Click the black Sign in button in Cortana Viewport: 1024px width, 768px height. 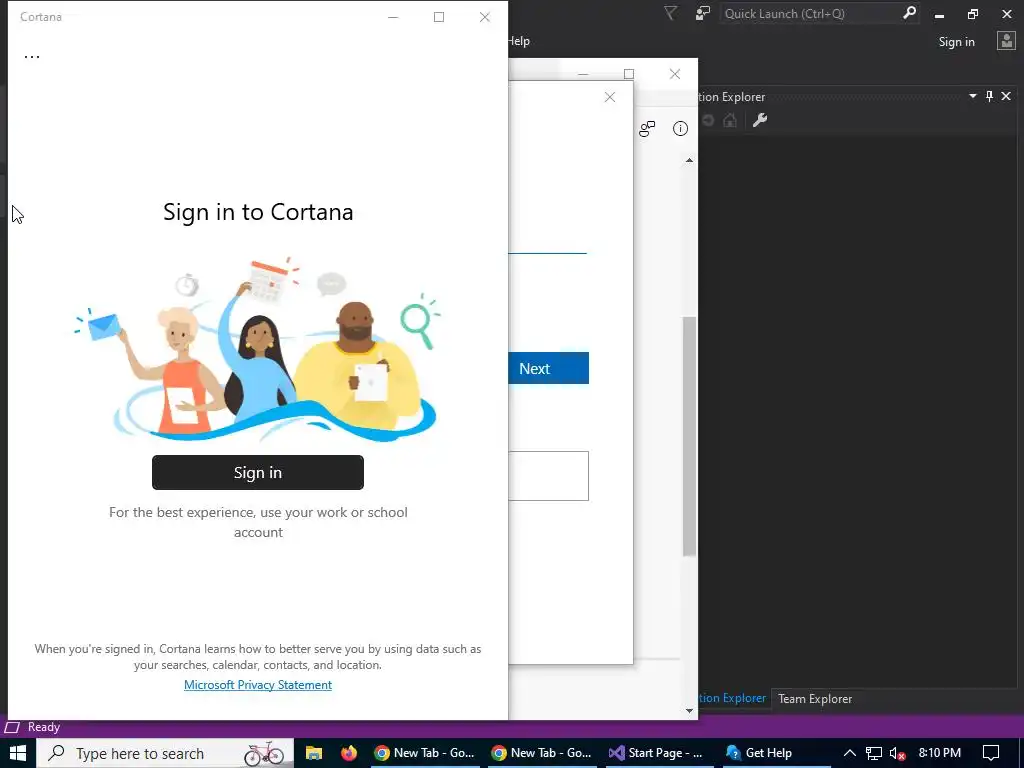(x=258, y=472)
